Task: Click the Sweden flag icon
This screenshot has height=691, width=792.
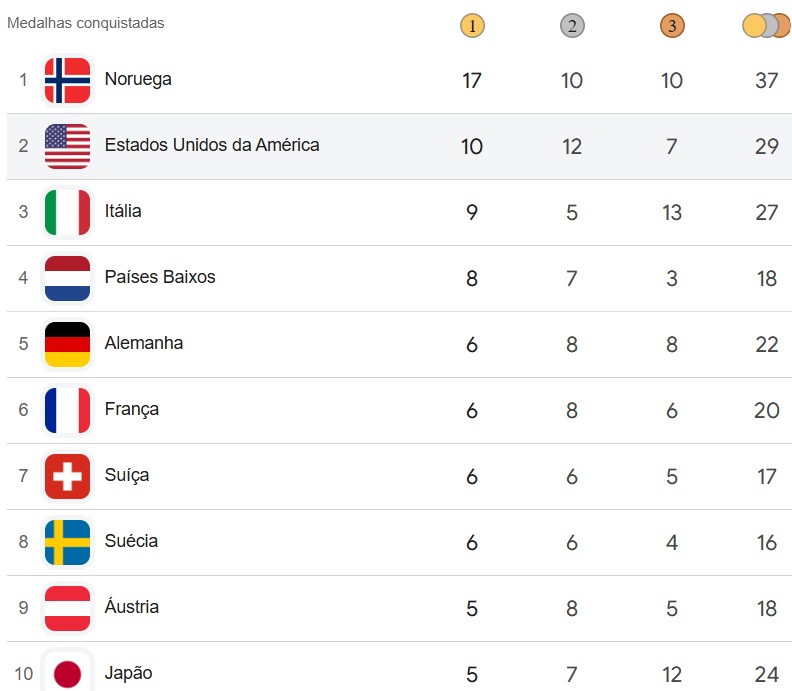Action: point(67,542)
